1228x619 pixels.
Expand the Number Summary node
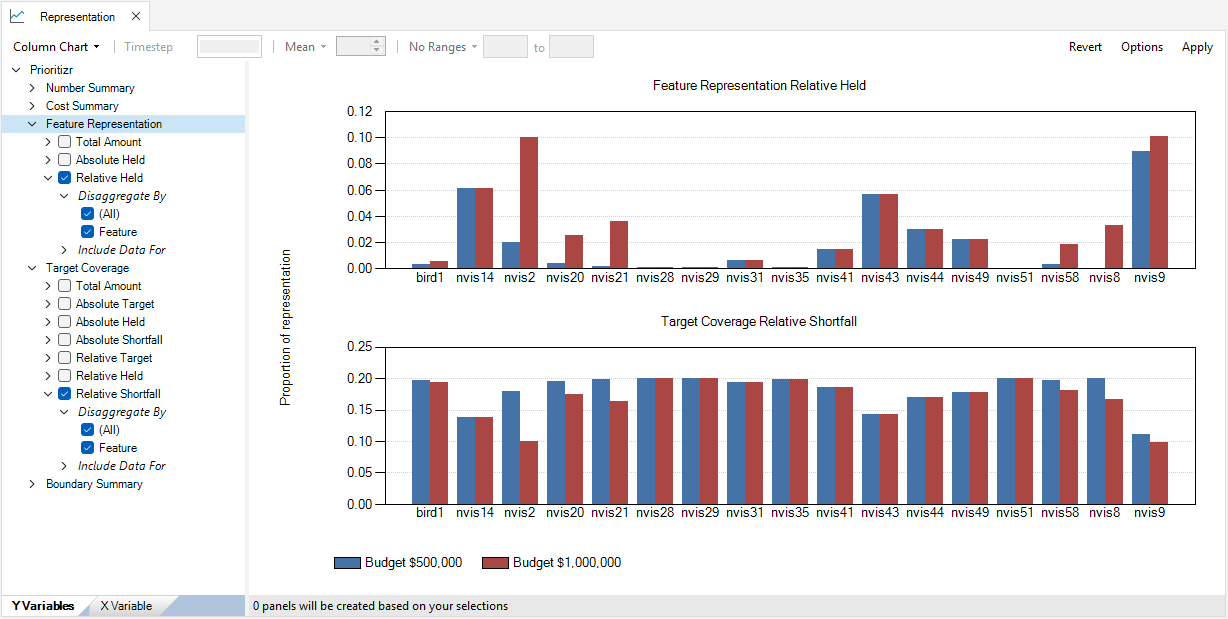pos(32,88)
